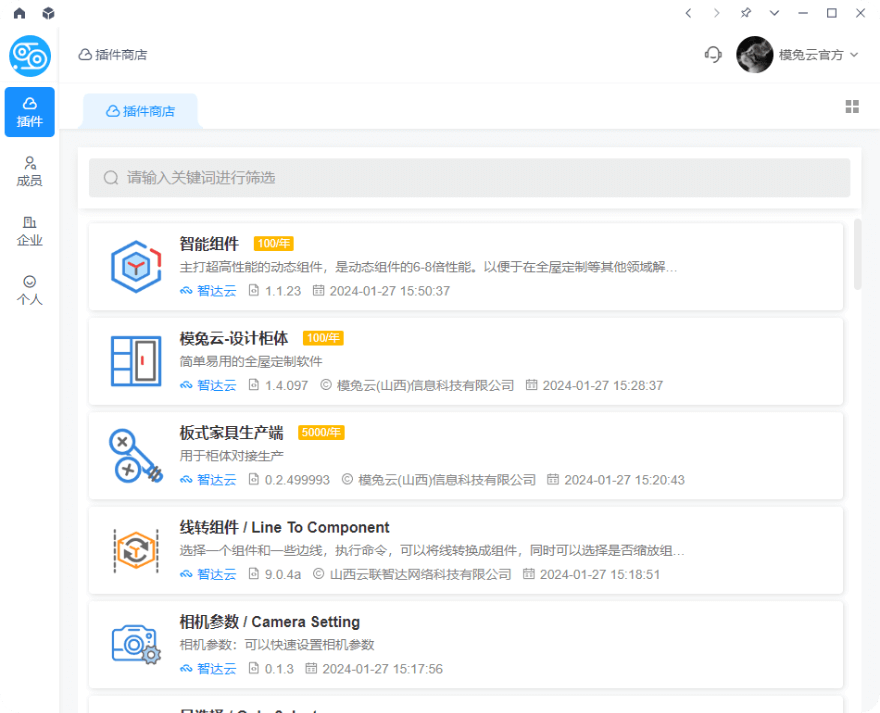
Task: Expand the title bar chevron-down menu
Action: point(774,13)
